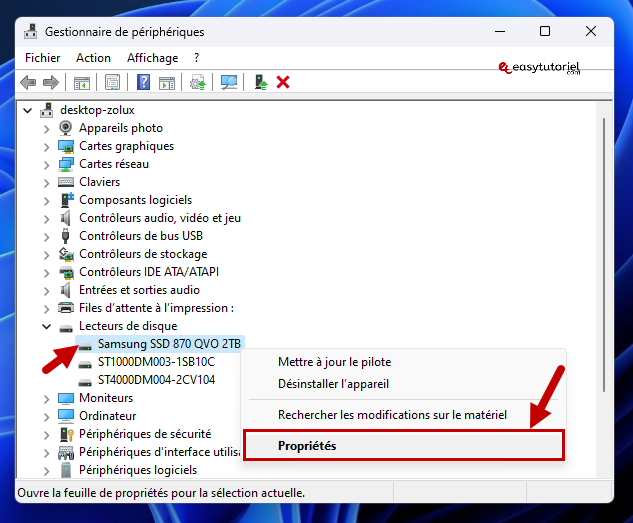Open the Action menu
633x523 pixels.
pyautogui.click(x=93, y=58)
